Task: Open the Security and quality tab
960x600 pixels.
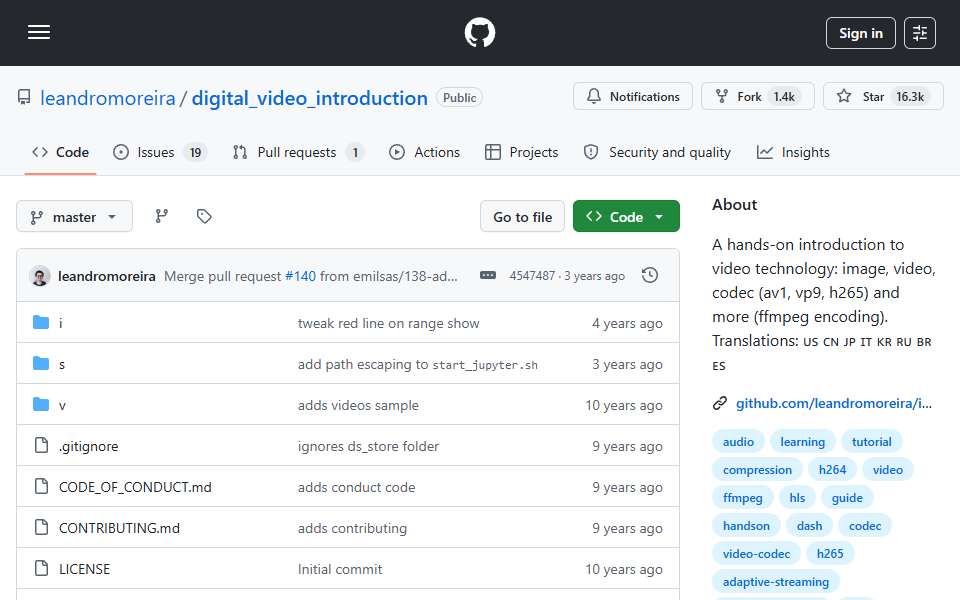Action: (x=657, y=152)
